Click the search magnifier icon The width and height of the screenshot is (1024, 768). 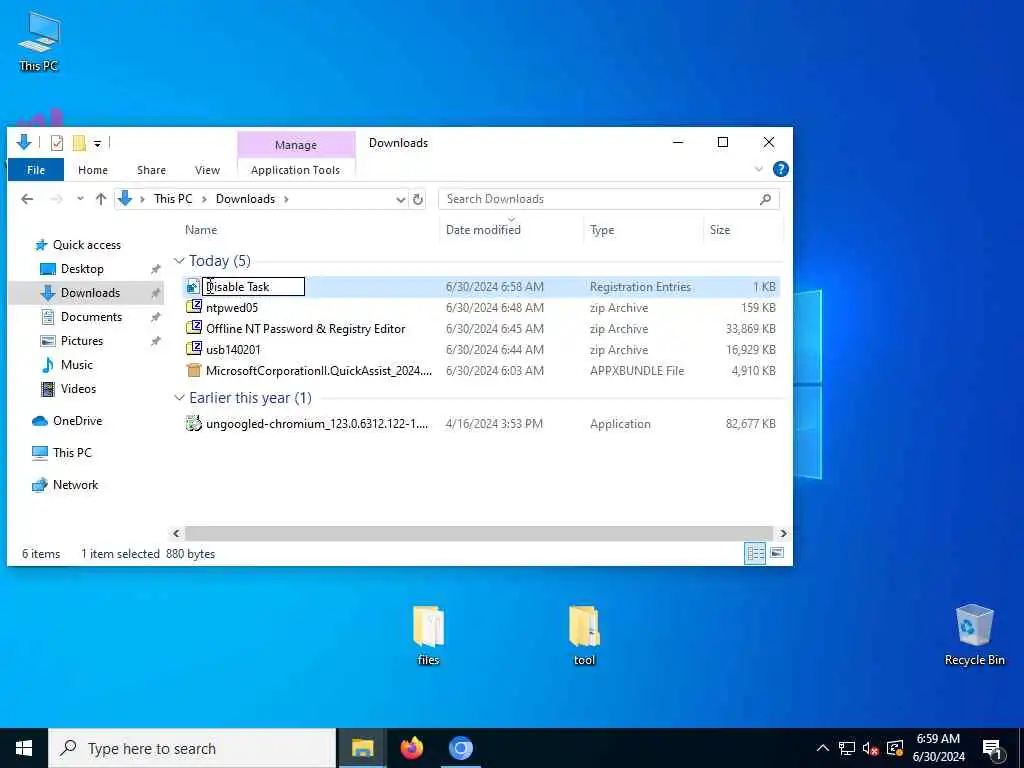point(766,199)
